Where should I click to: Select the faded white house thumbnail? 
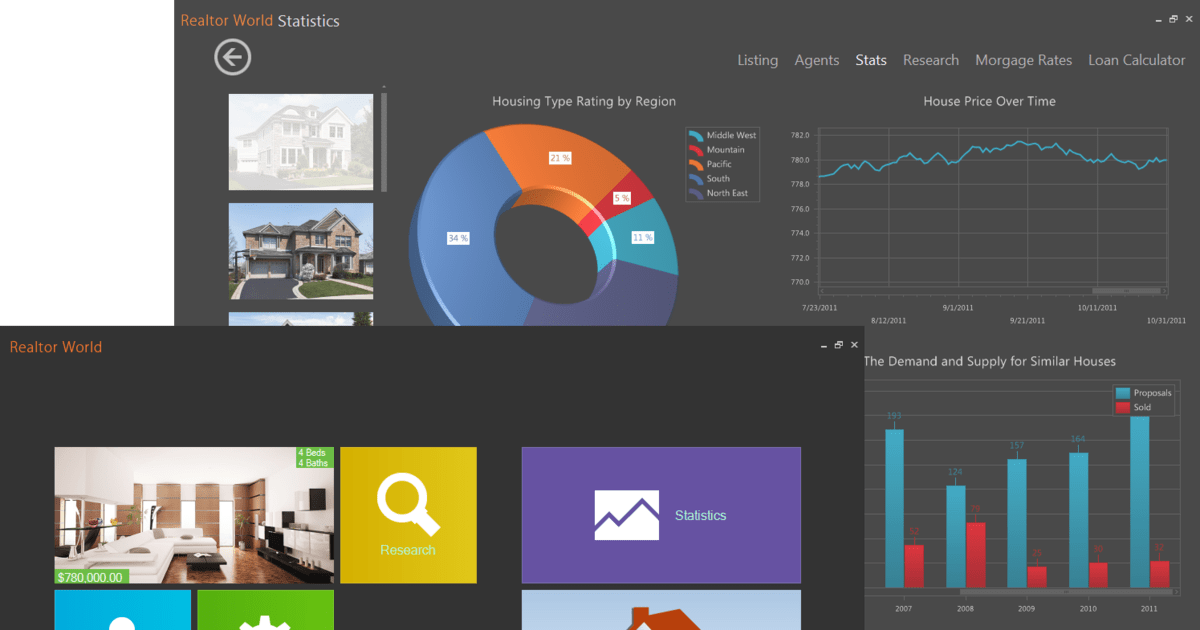tap(301, 142)
